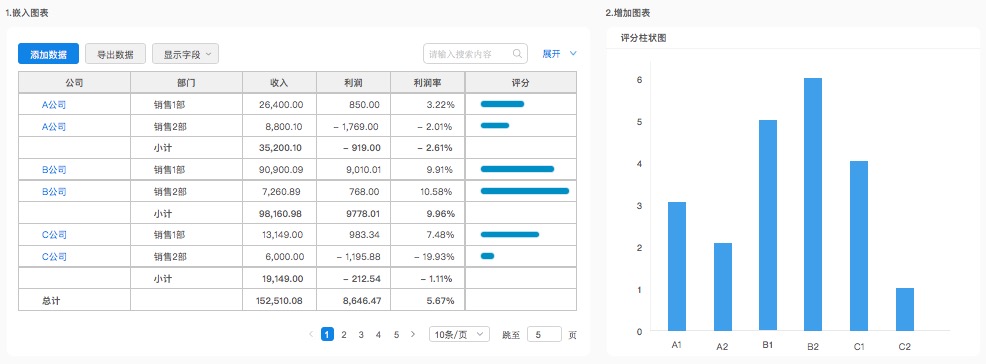
Task: Select page 2 in pagination
Action: (344, 334)
